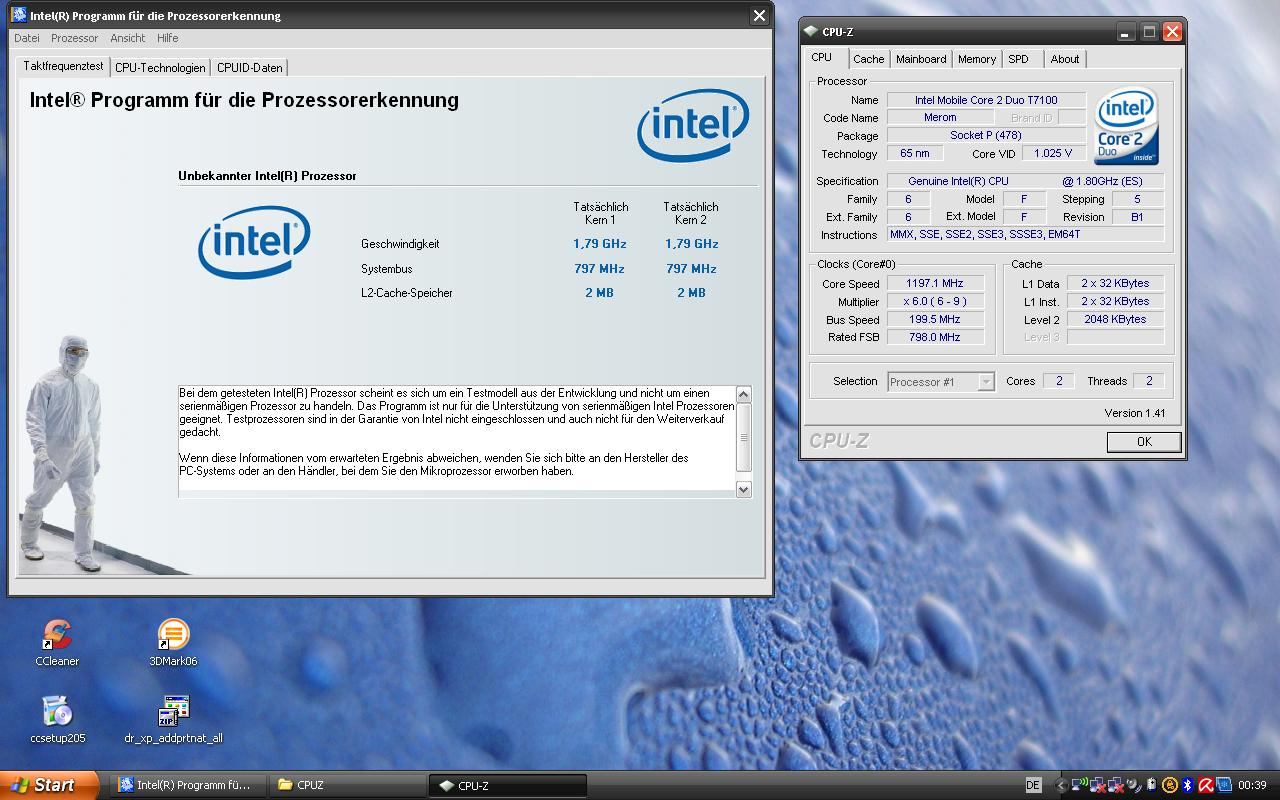The width and height of the screenshot is (1280, 800).
Task: Click the Bus Speed value 199.5 MHz
Action: tap(934, 319)
